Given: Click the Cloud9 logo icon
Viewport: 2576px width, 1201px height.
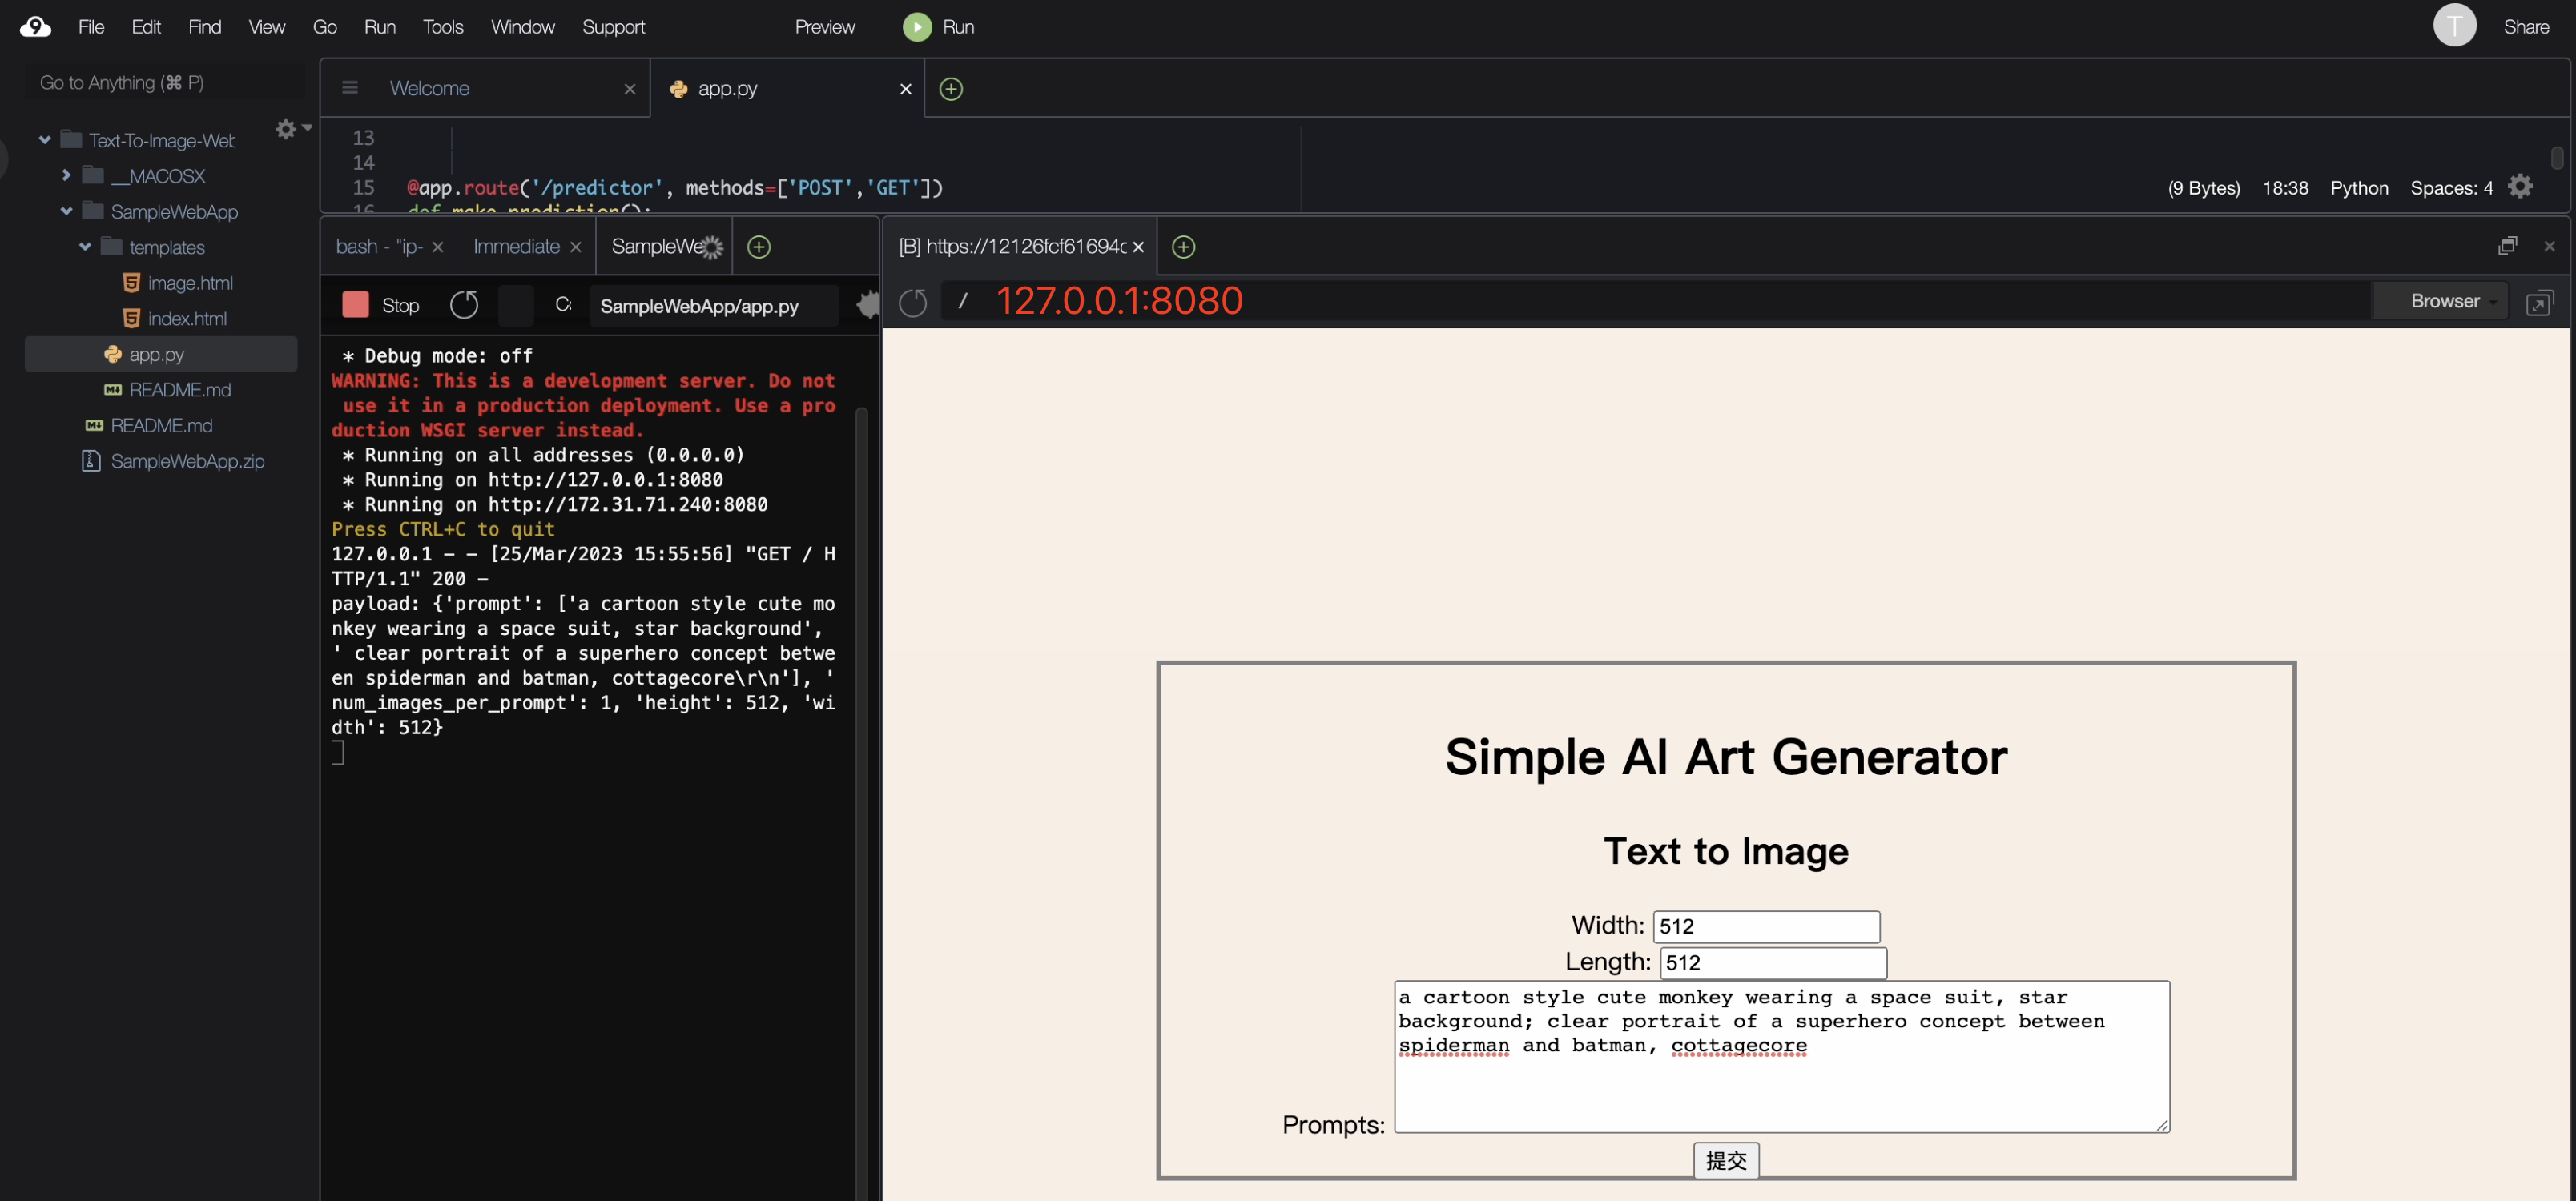Looking at the screenshot, I should [35, 27].
